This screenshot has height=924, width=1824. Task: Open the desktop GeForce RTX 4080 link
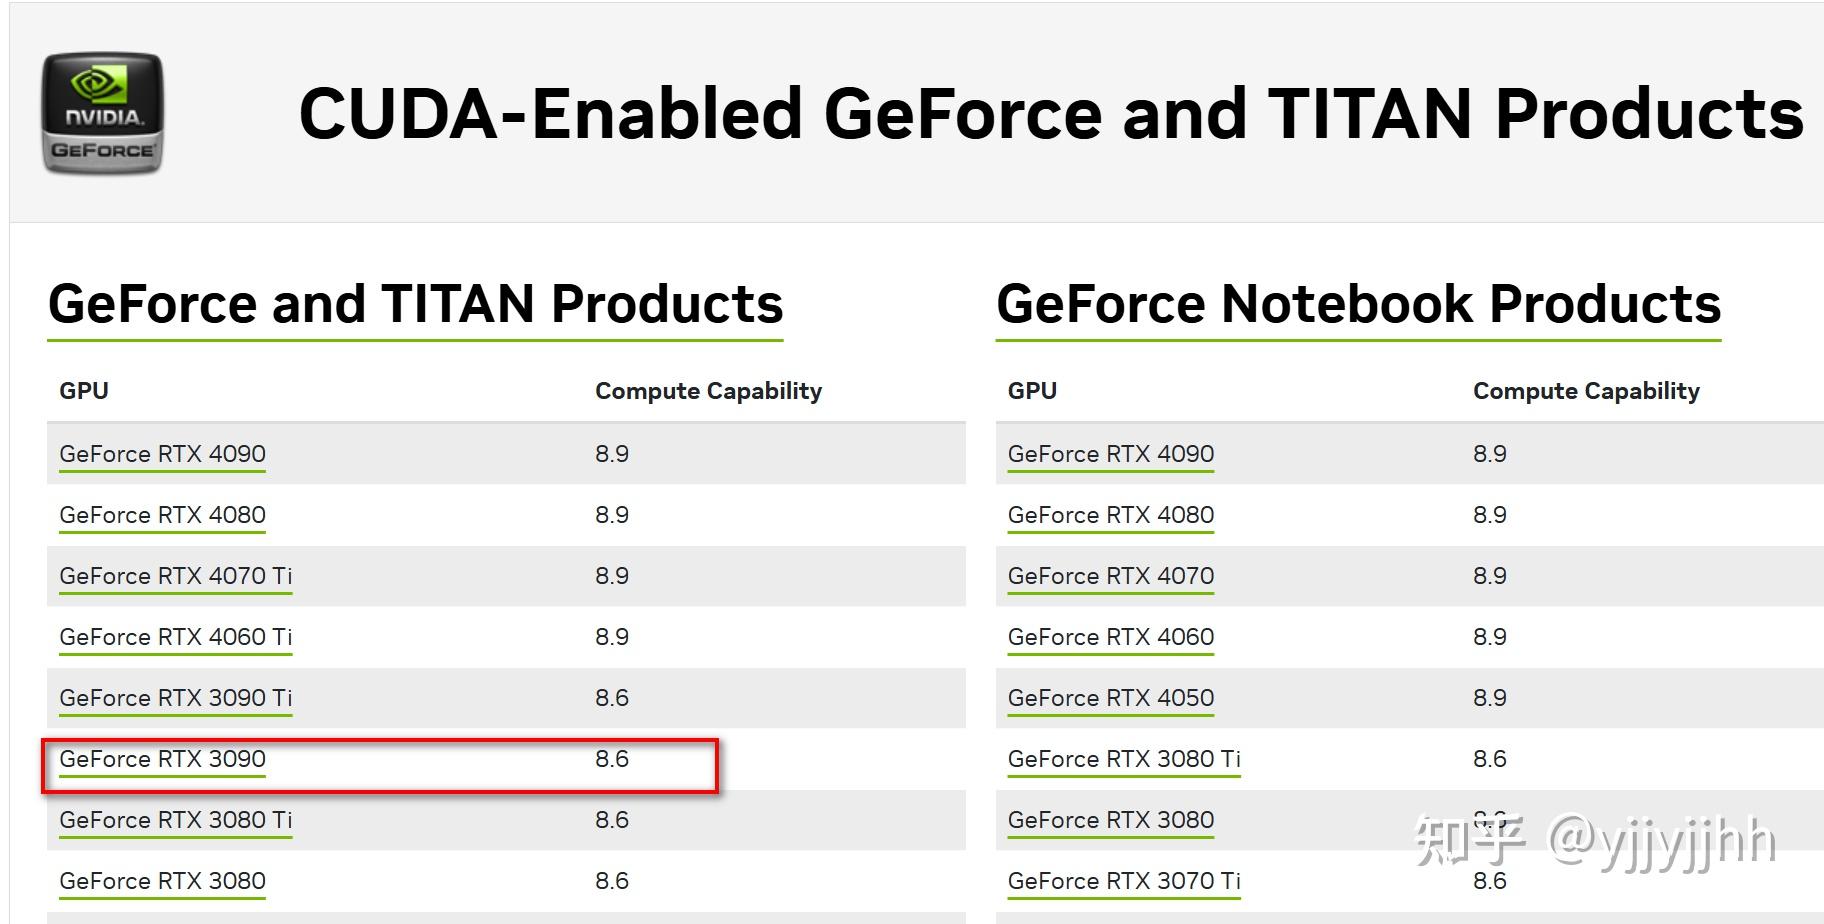(162, 515)
